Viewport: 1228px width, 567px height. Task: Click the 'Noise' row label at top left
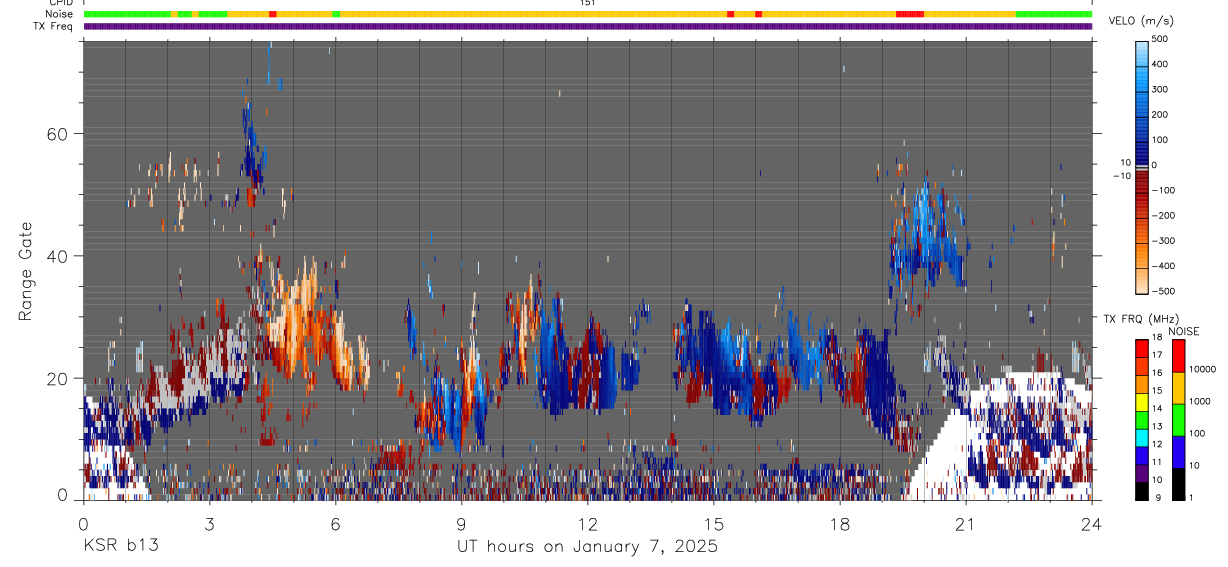point(60,14)
